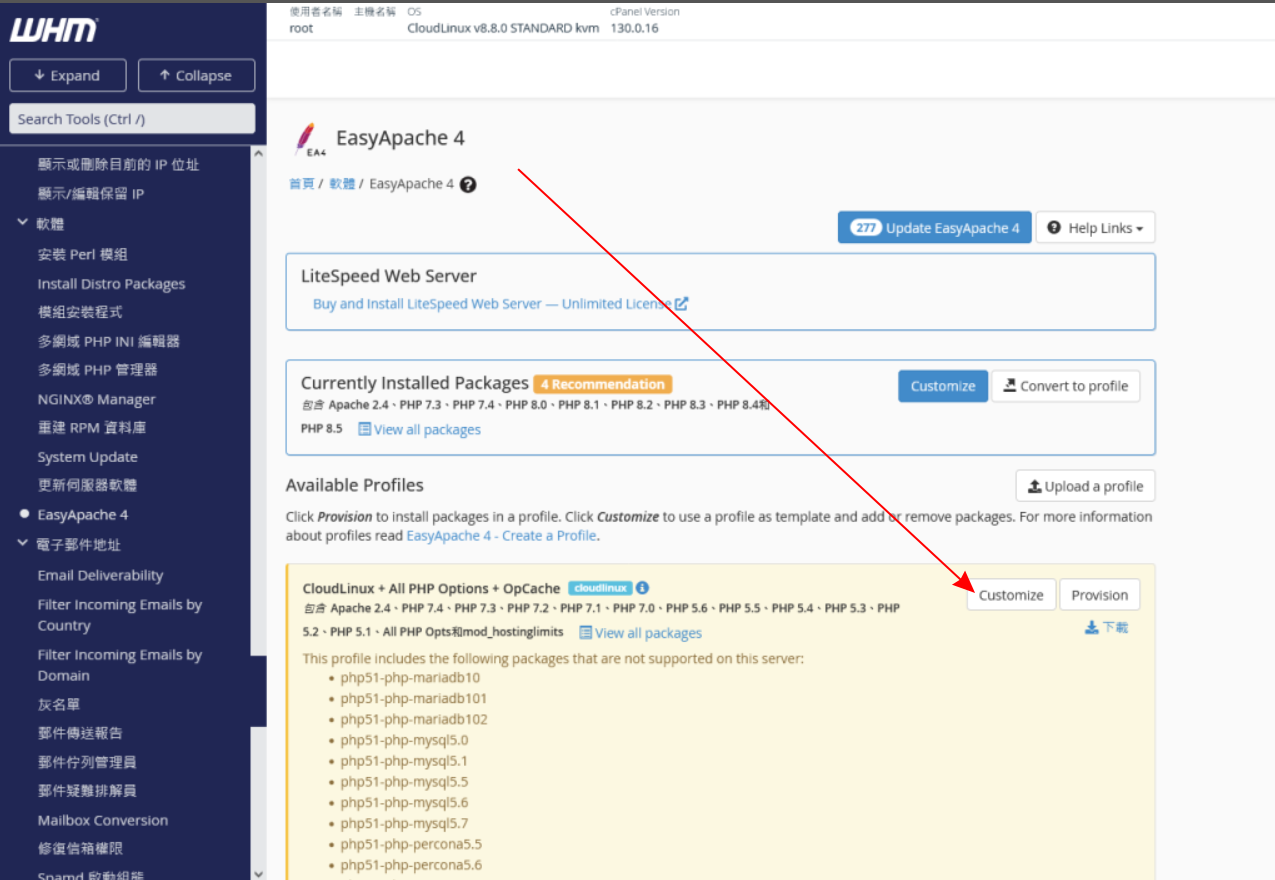Screen dimensions: 1275x880
Task: Open the Help Links dropdown
Action: [x=1095, y=228]
